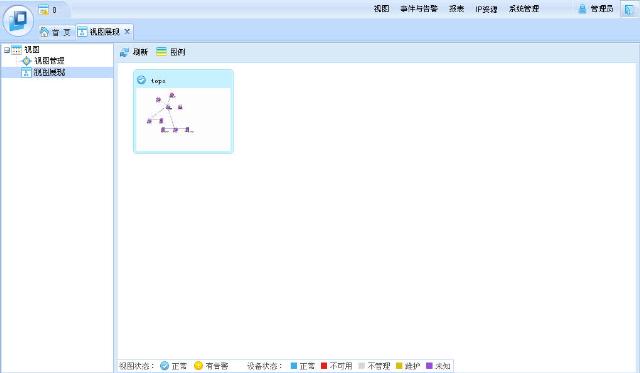
Task: Open the 事件与告警 menu
Action: (x=419, y=9)
